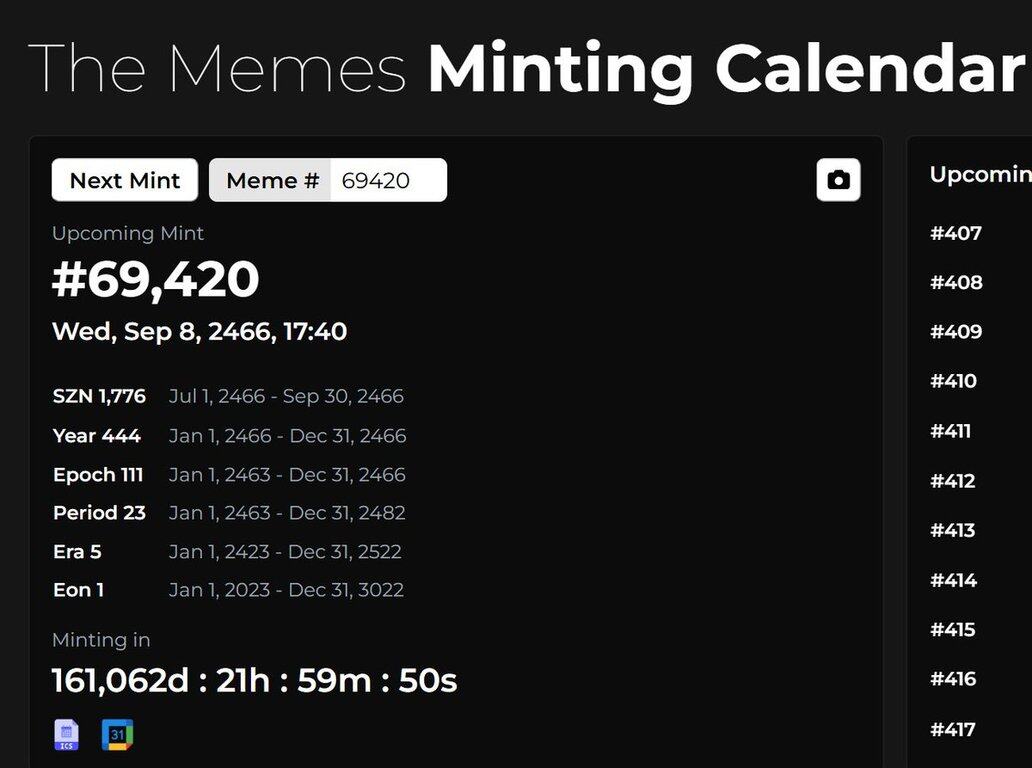The image size is (1032, 768).
Task: Select upcoming mint #415
Action: click(952, 630)
